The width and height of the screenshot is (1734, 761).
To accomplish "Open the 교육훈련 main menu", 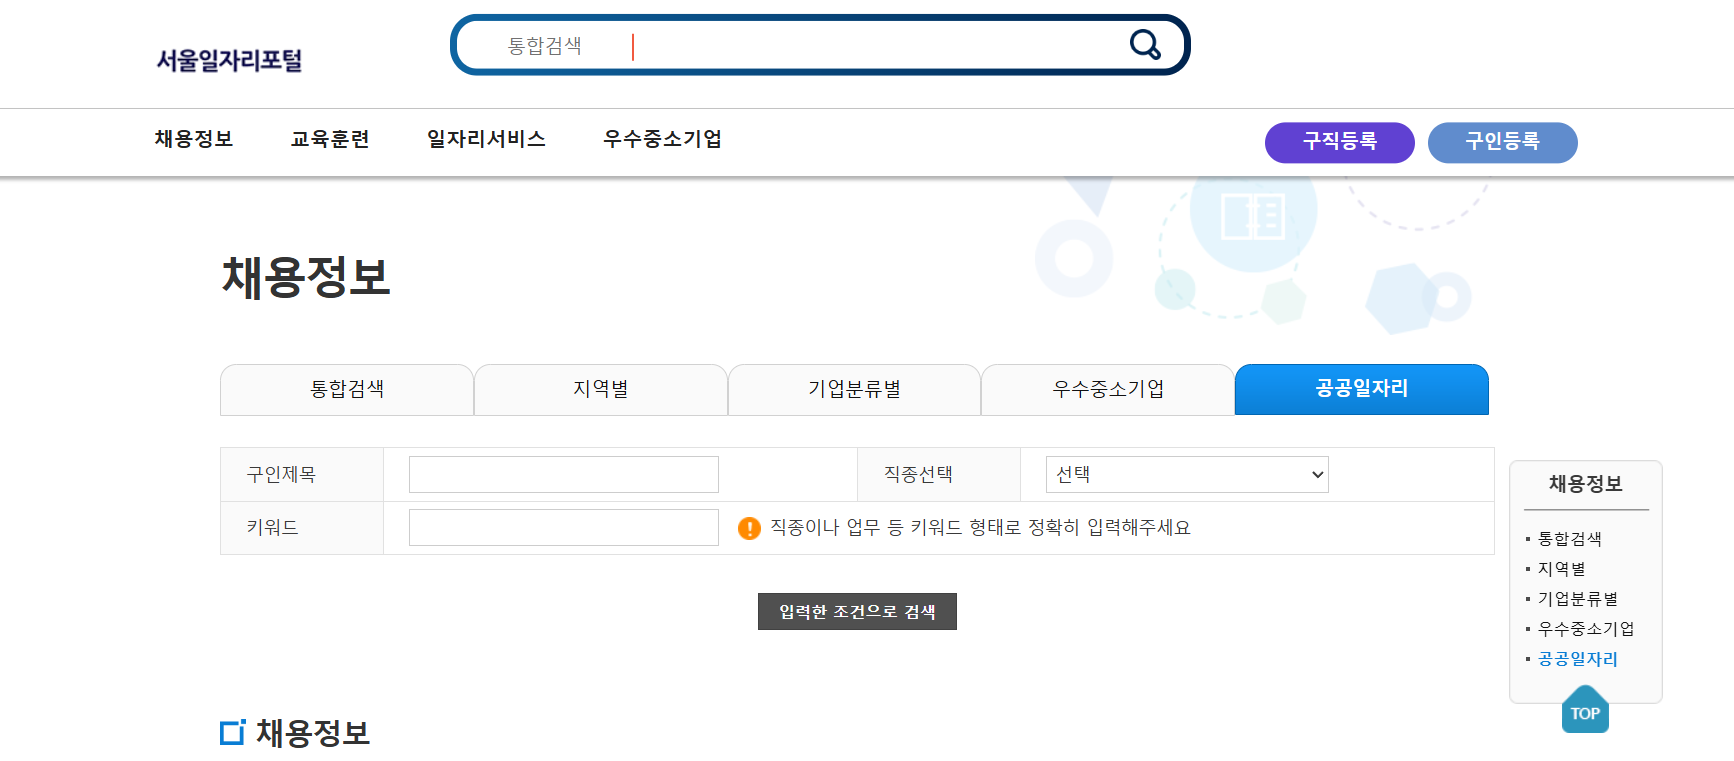I will [330, 139].
